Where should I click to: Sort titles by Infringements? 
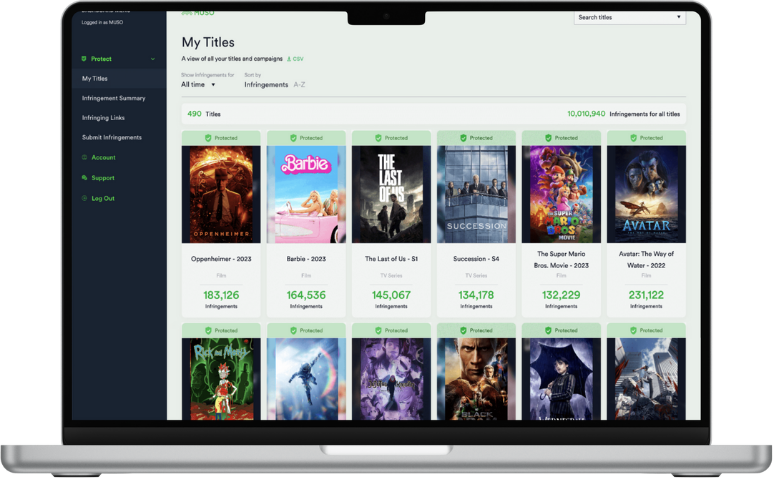266,85
